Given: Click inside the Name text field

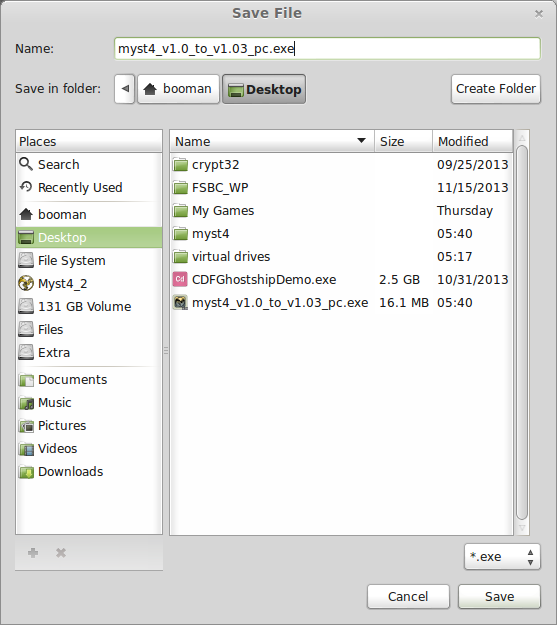Looking at the screenshot, I should coord(327,49).
